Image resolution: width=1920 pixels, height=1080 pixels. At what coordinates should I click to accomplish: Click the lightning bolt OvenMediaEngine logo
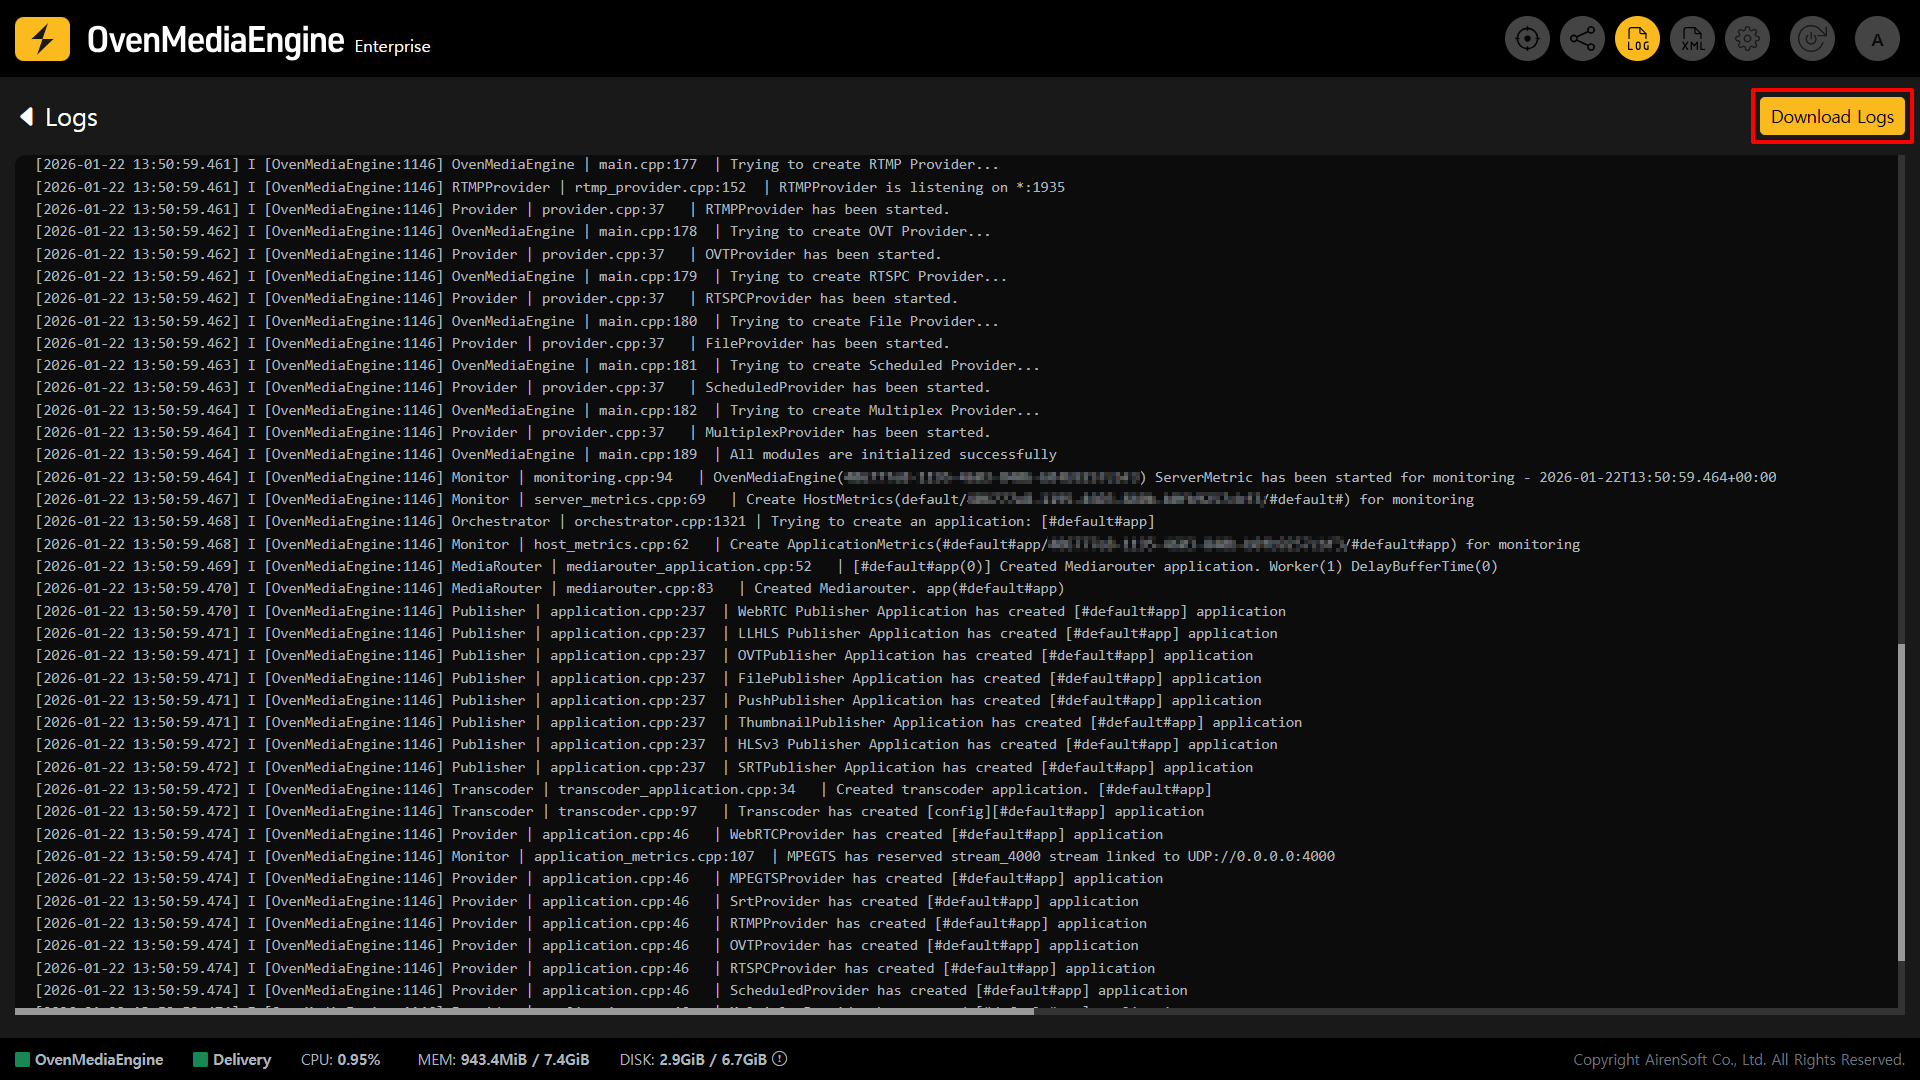[x=42, y=39]
